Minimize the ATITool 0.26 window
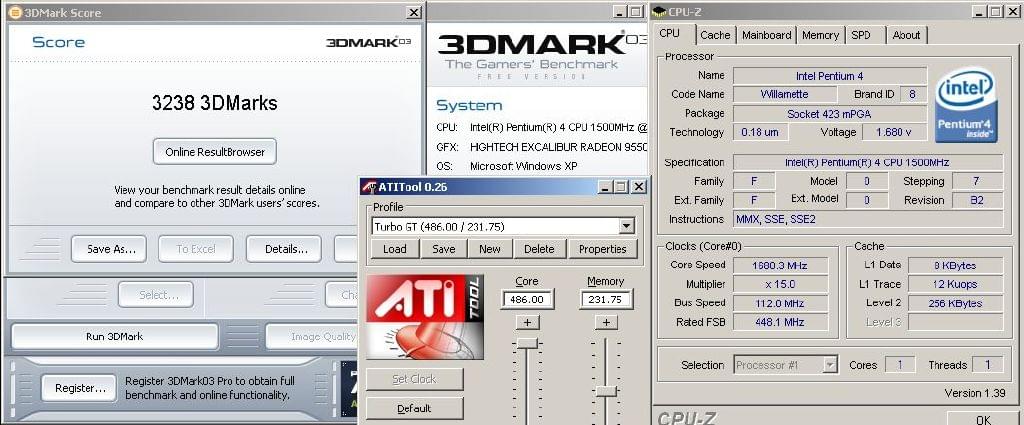This screenshot has width=1024, height=425. click(605, 187)
